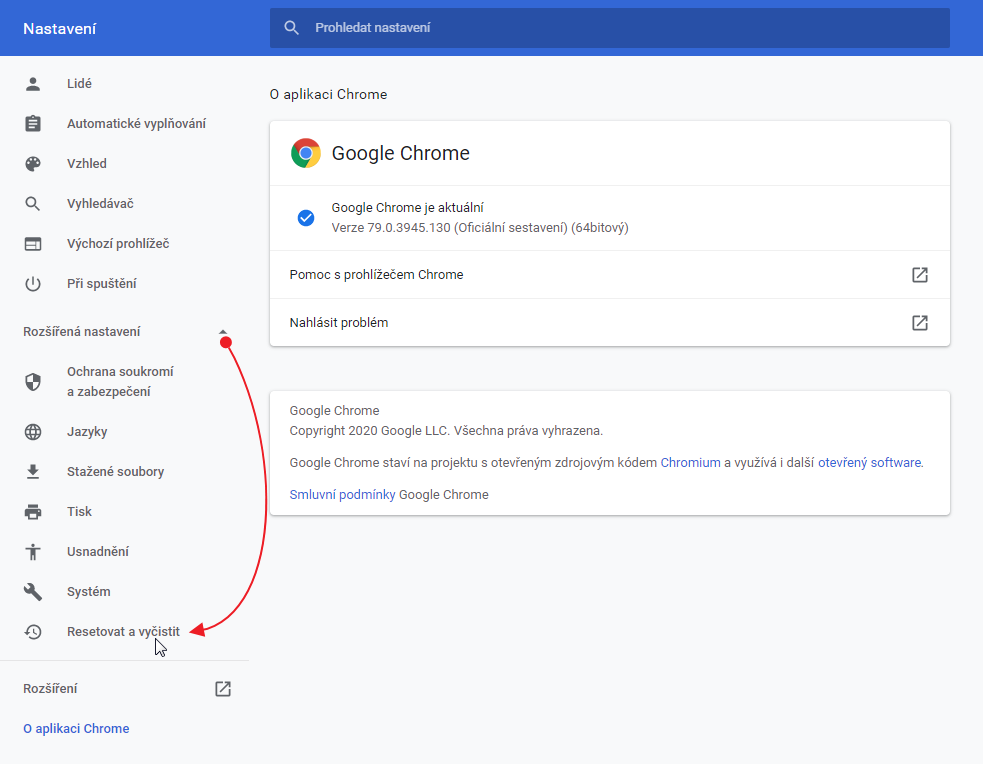Click the power icon for Při spuštění
Image resolution: width=983 pixels, height=764 pixels.
(33, 284)
